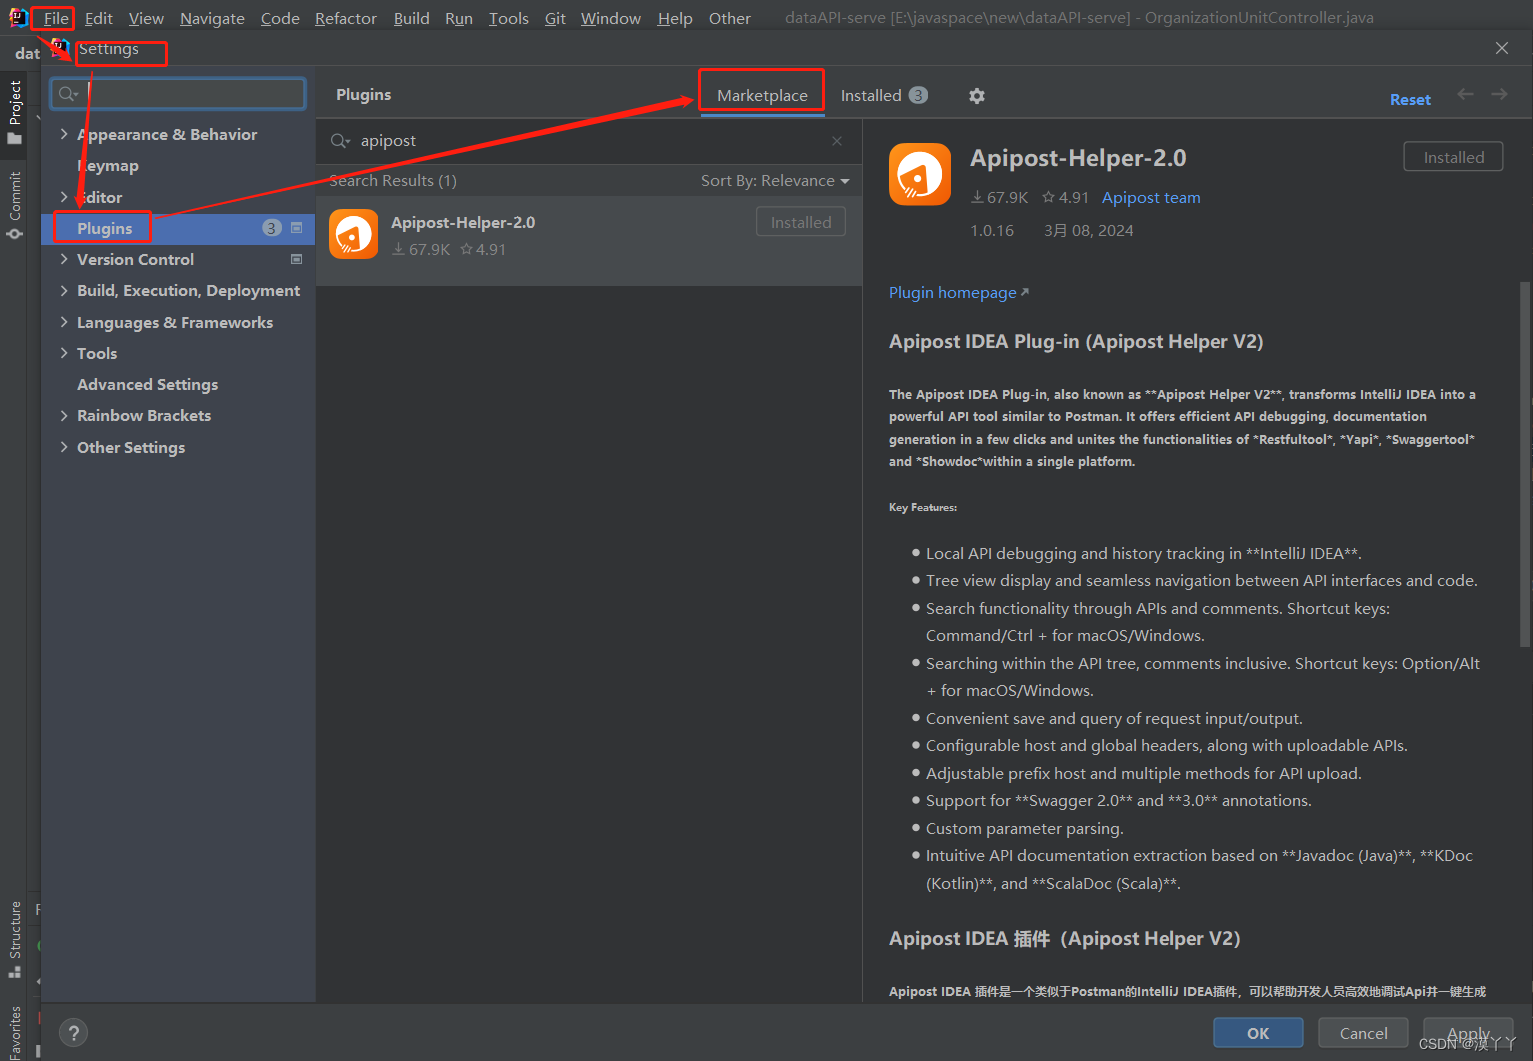
Task: Close the Settings dialog with X
Action: pyautogui.click(x=1501, y=48)
